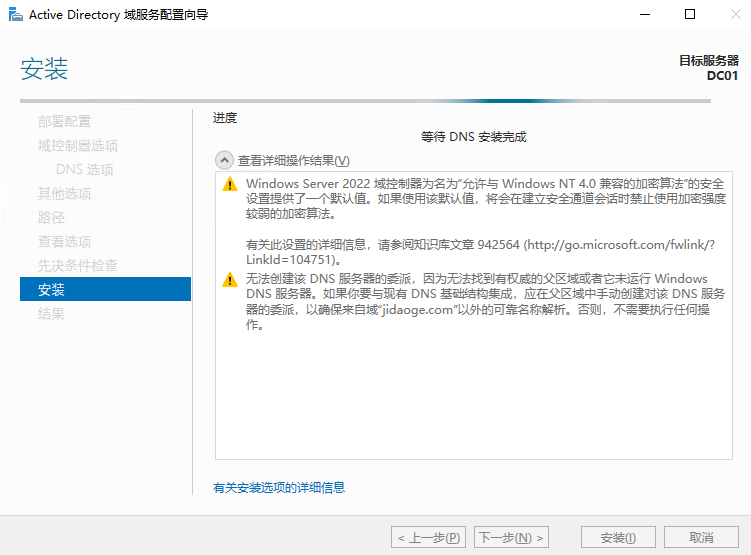Click the knowledge base article 942564 text
This screenshot has width=751, height=555.
pyautogui.click(x=480, y=252)
